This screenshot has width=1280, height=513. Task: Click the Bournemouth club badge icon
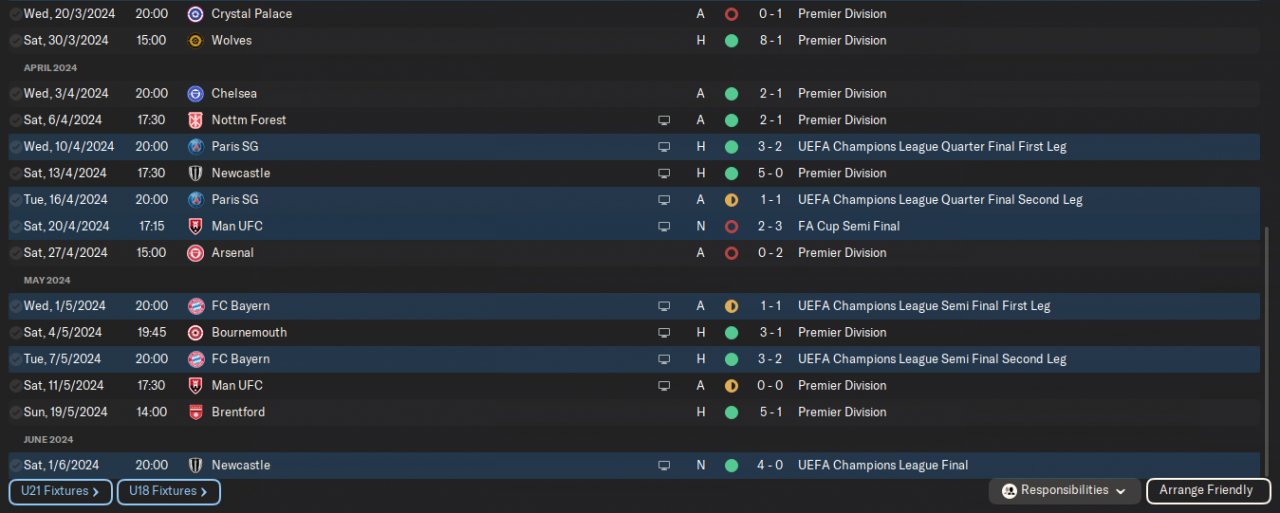coord(196,333)
